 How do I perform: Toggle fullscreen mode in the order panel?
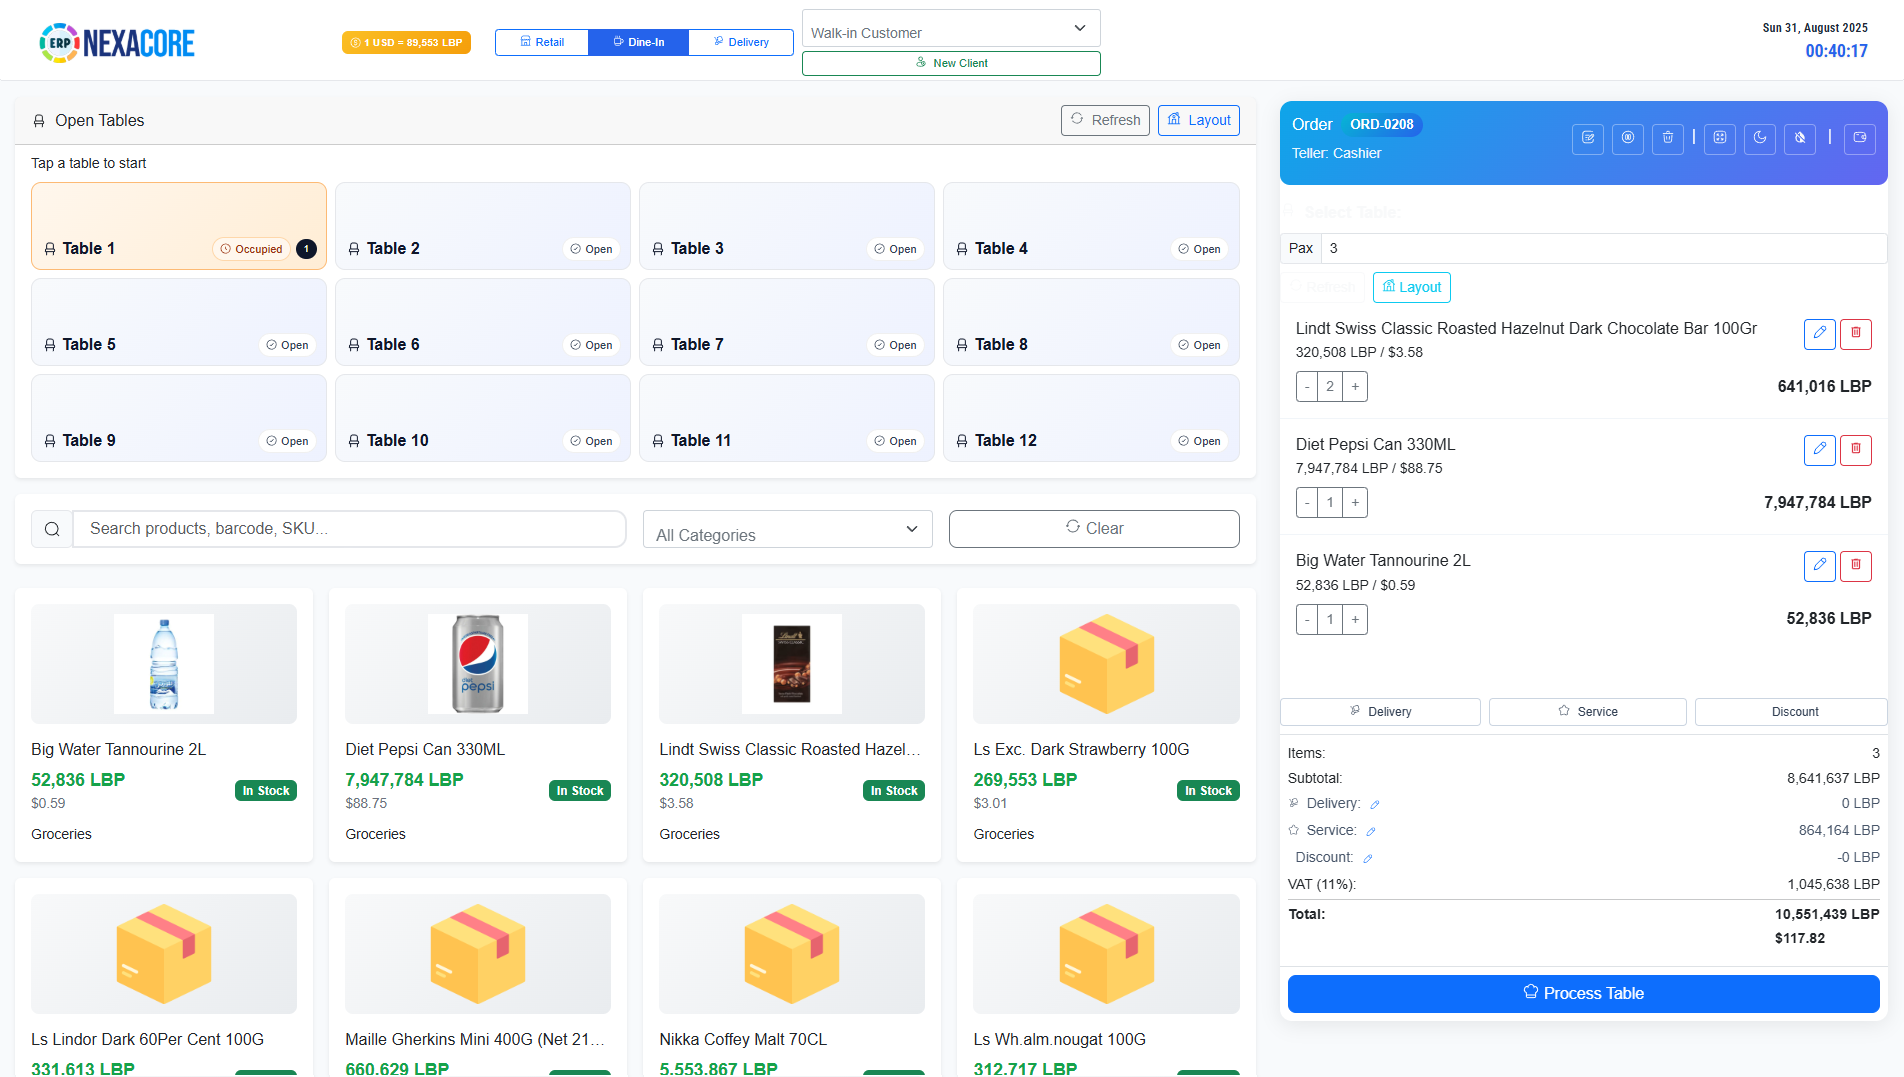pos(1720,139)
